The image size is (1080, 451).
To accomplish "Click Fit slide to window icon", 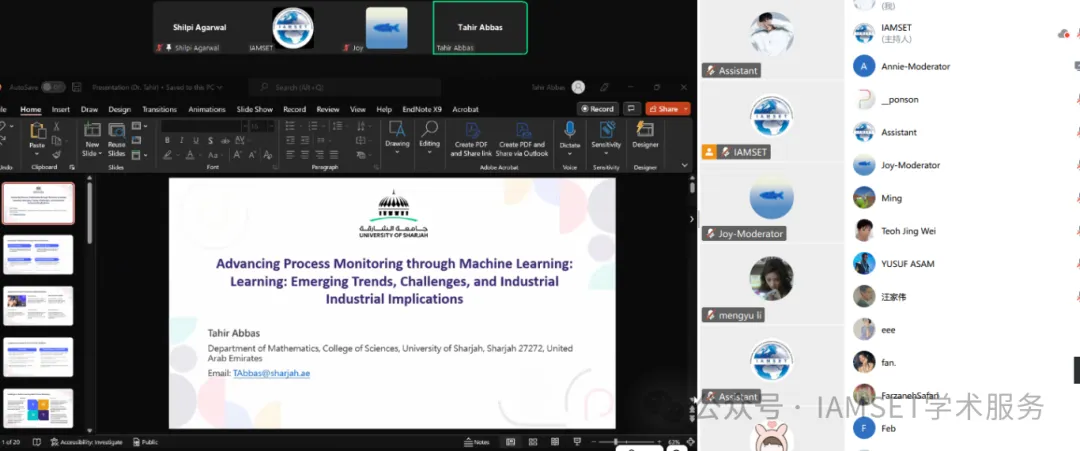I will 690,442.
